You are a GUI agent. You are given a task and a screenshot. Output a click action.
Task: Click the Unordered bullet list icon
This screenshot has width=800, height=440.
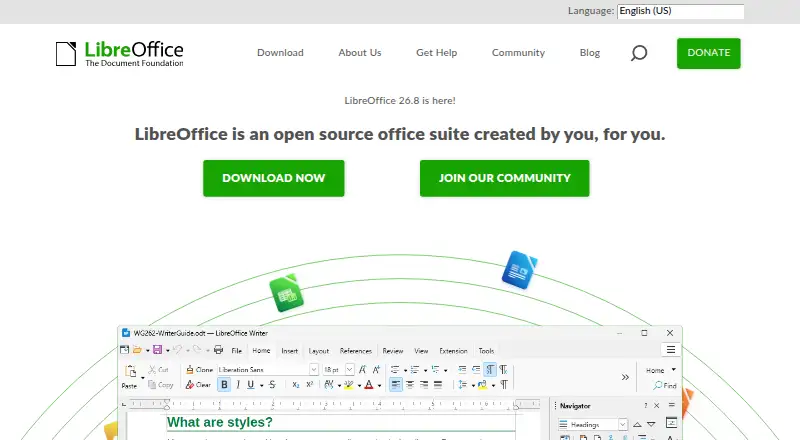coord(395,370)
